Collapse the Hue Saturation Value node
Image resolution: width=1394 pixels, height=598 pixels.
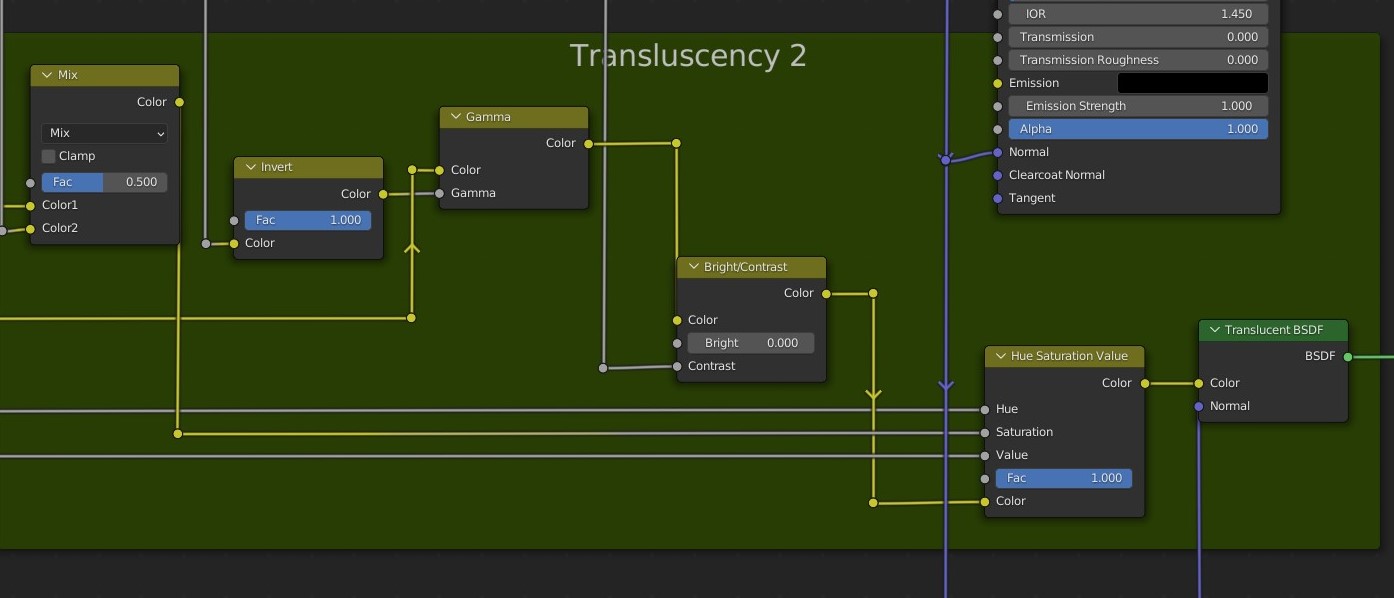point(1000,356)
